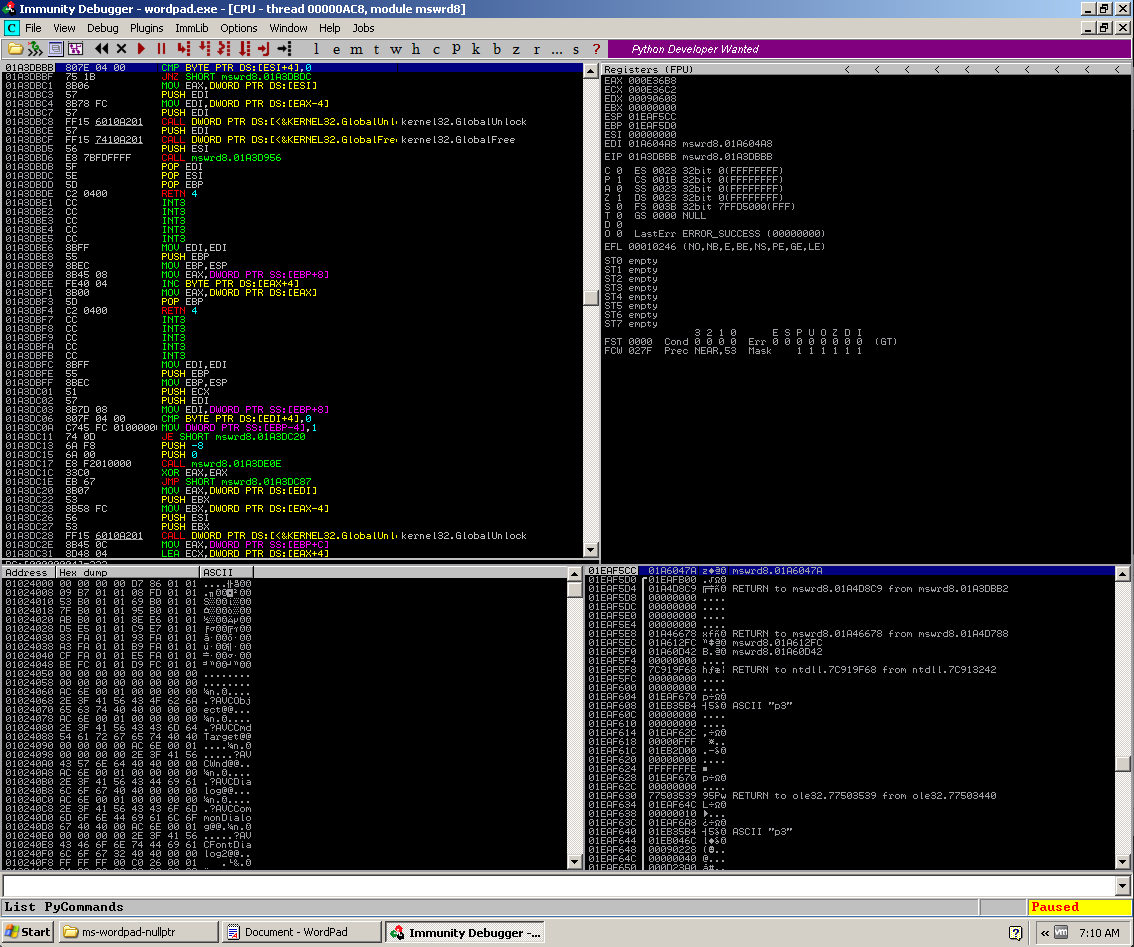Click the Go to address arrow icon

click(284, 49)
